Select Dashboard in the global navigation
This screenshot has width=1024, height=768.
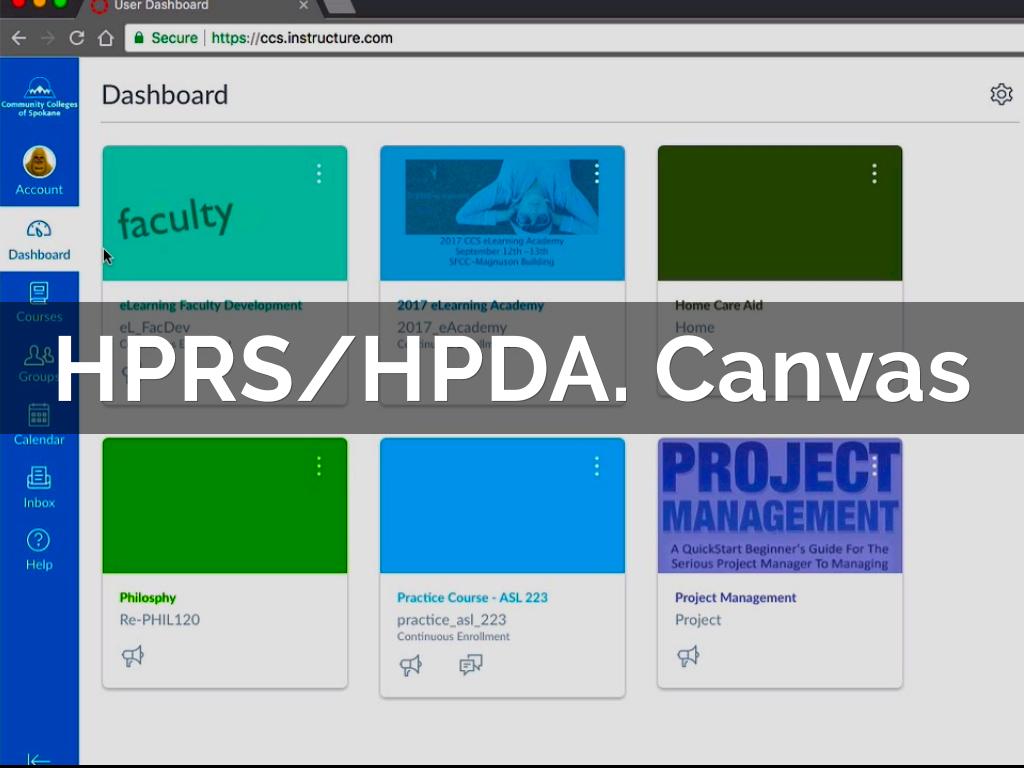click(39, 240)
